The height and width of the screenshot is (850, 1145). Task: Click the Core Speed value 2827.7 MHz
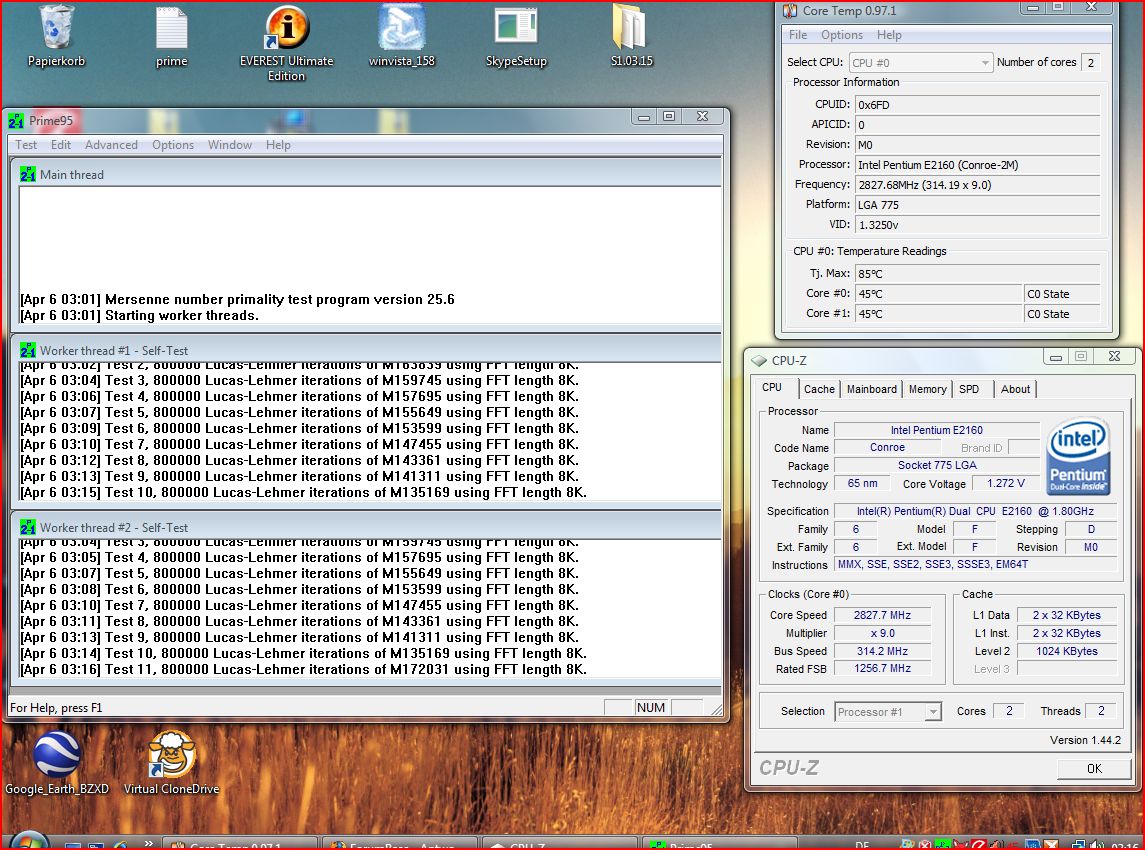[x=882, y=615]
